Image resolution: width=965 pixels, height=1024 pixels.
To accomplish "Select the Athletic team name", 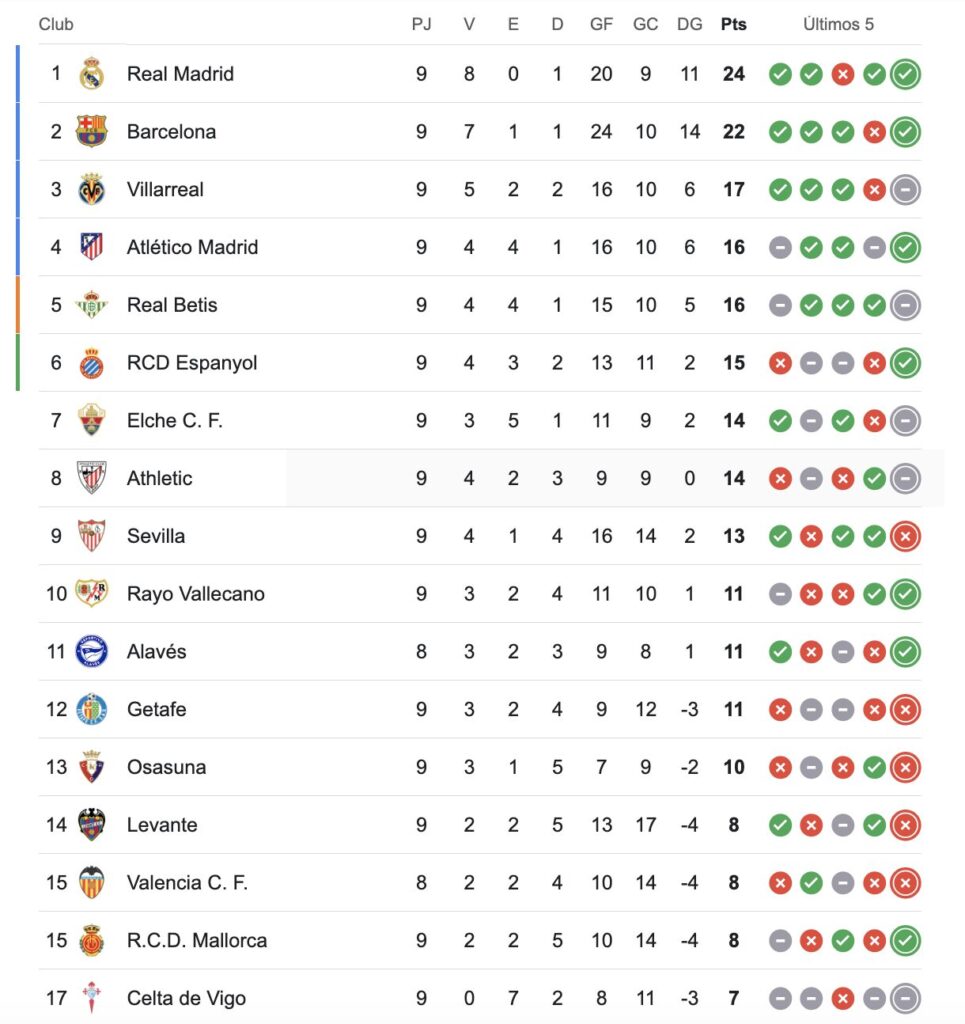I will (x=160, y=479).
